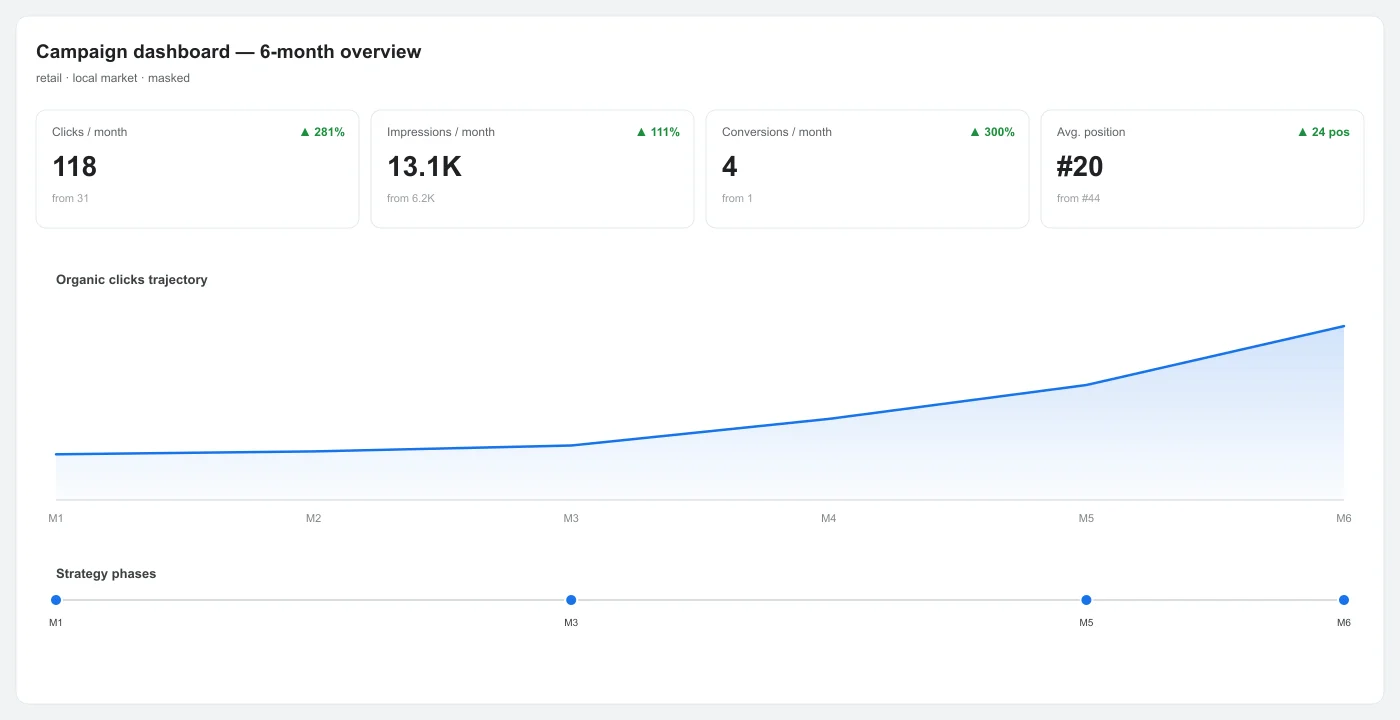The width and height of the screenshot is (1400, 720).
Task: Click the 'Strategy phases' heading
Action: tap(106, 574)
